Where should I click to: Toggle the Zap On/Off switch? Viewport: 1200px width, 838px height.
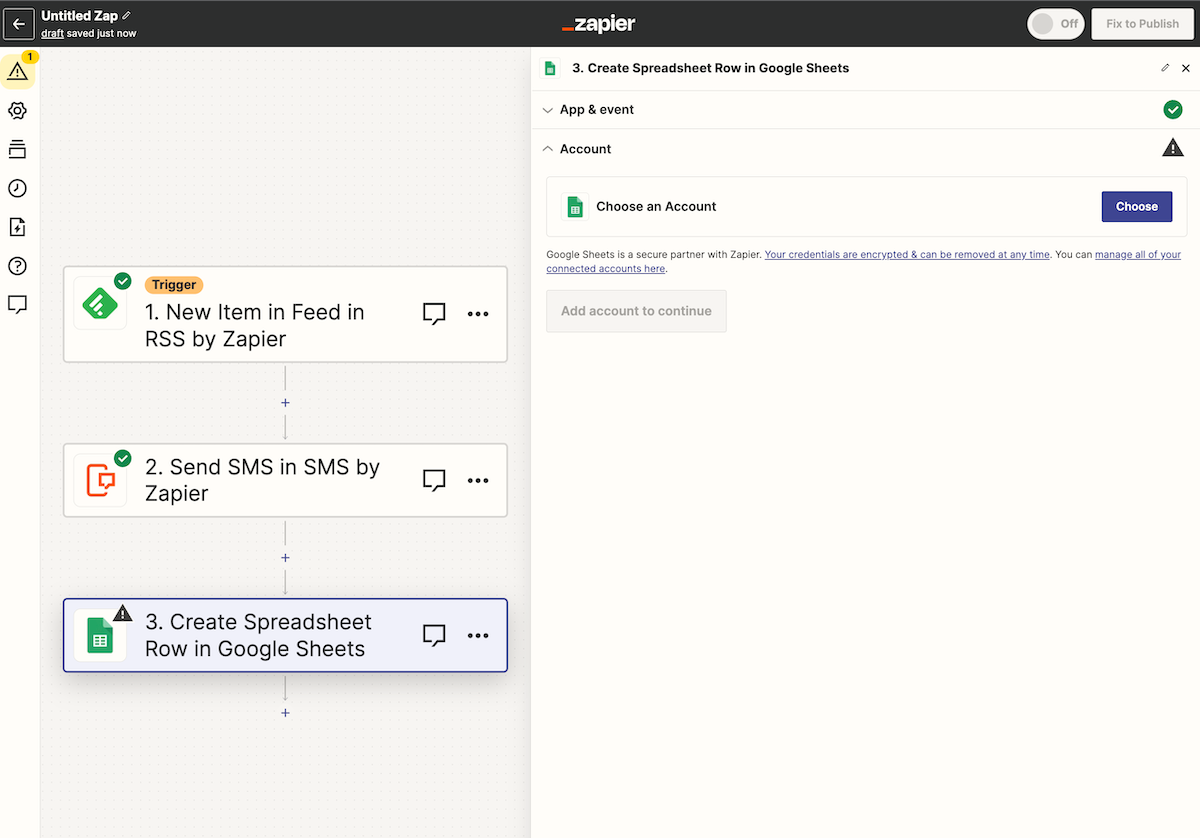[1055, 24]
